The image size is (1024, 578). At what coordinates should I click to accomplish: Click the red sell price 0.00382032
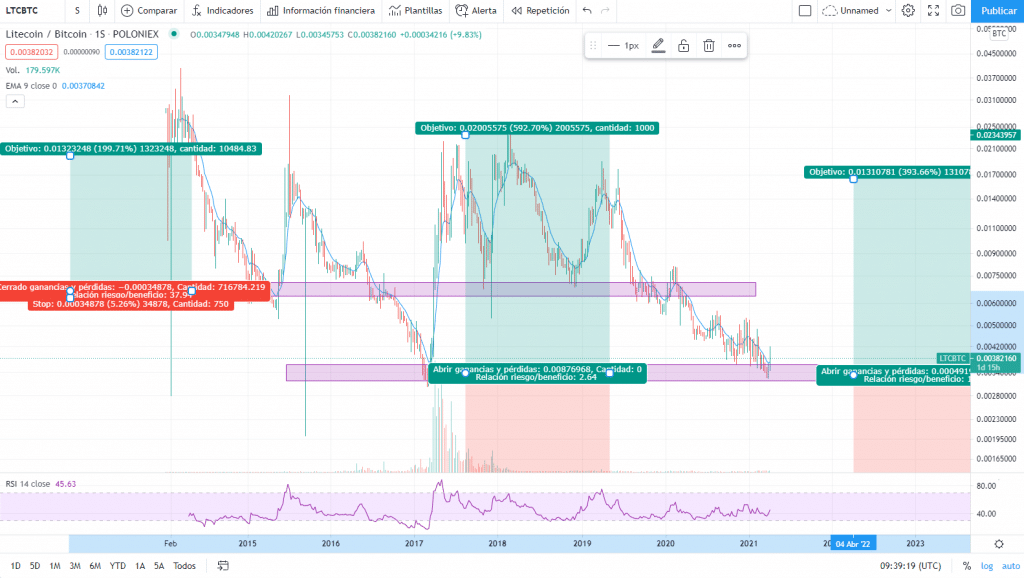tap(31, 52)
